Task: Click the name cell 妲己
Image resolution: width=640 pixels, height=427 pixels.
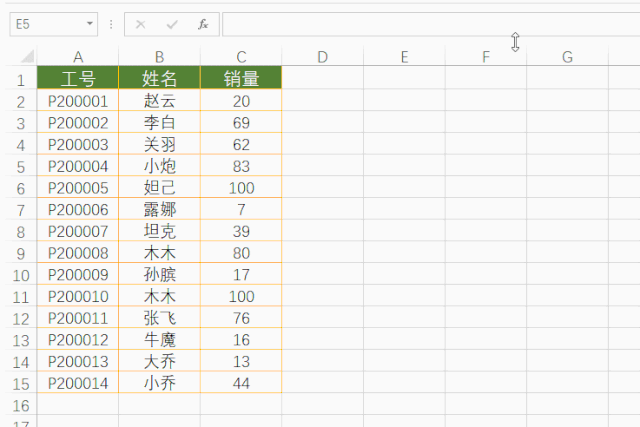Action: [x=160, y=187]
